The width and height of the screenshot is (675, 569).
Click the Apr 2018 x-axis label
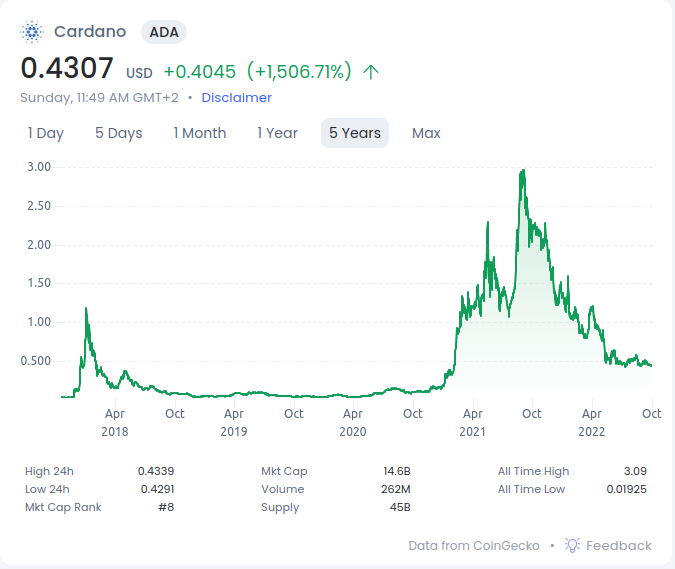coord(115,423)
